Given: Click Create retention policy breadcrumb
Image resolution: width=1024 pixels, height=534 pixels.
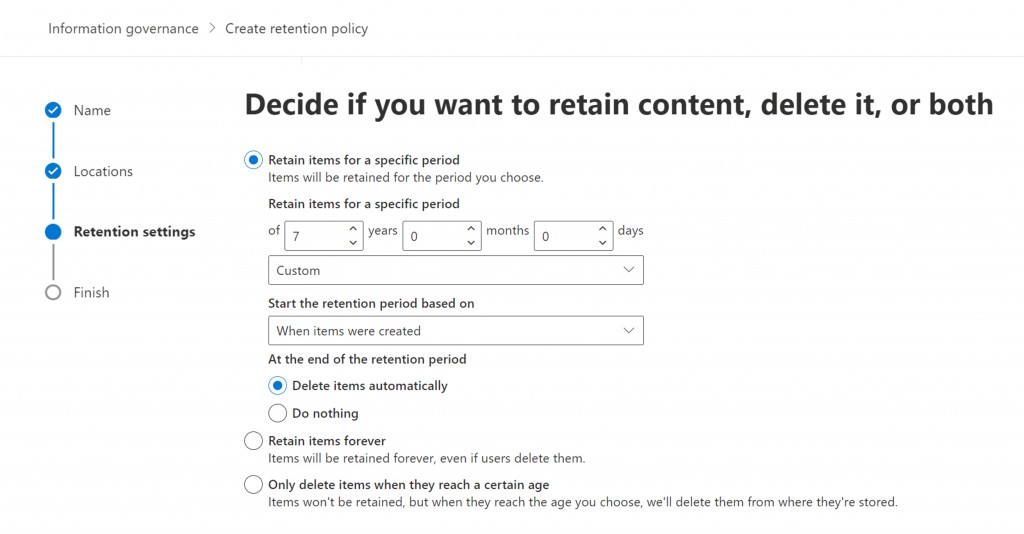Looking at the screenshot, I should tap(296, 29).
